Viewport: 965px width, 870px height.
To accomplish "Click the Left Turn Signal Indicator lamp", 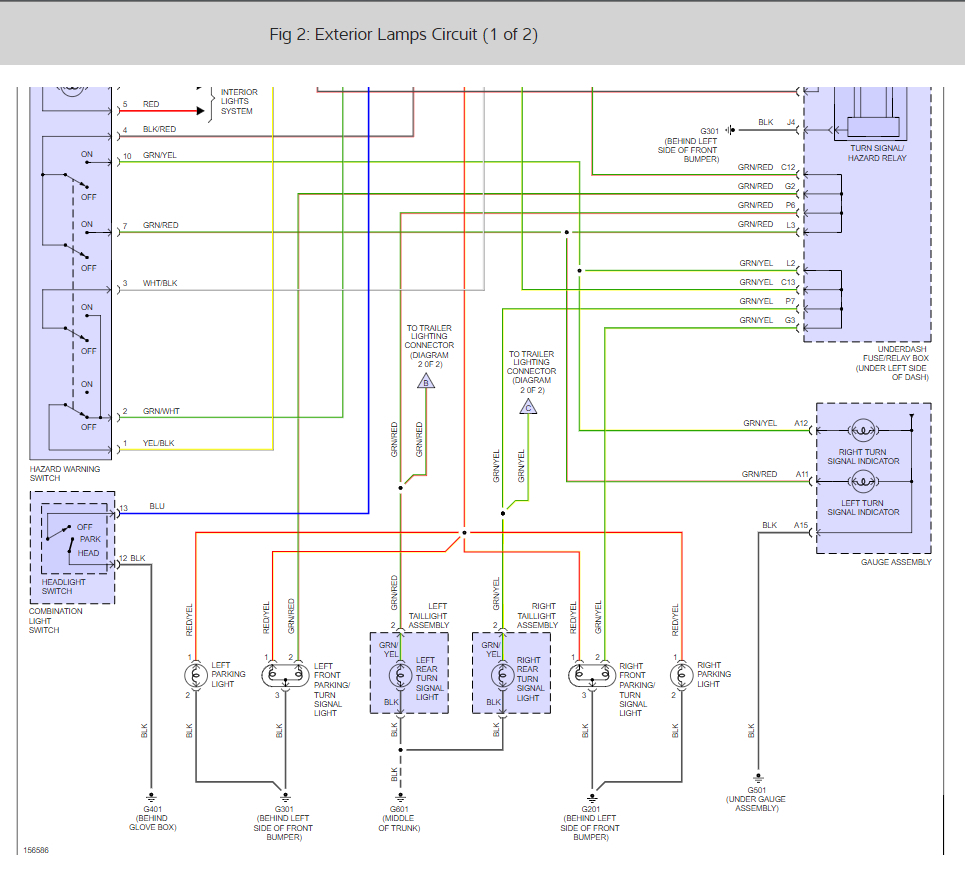I will pos(863,481).
